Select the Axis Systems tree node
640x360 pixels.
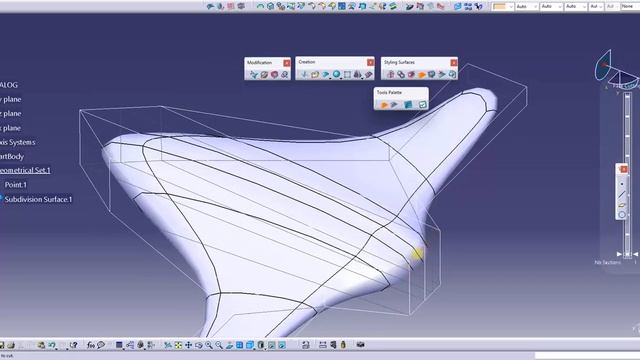coord(18,142)
